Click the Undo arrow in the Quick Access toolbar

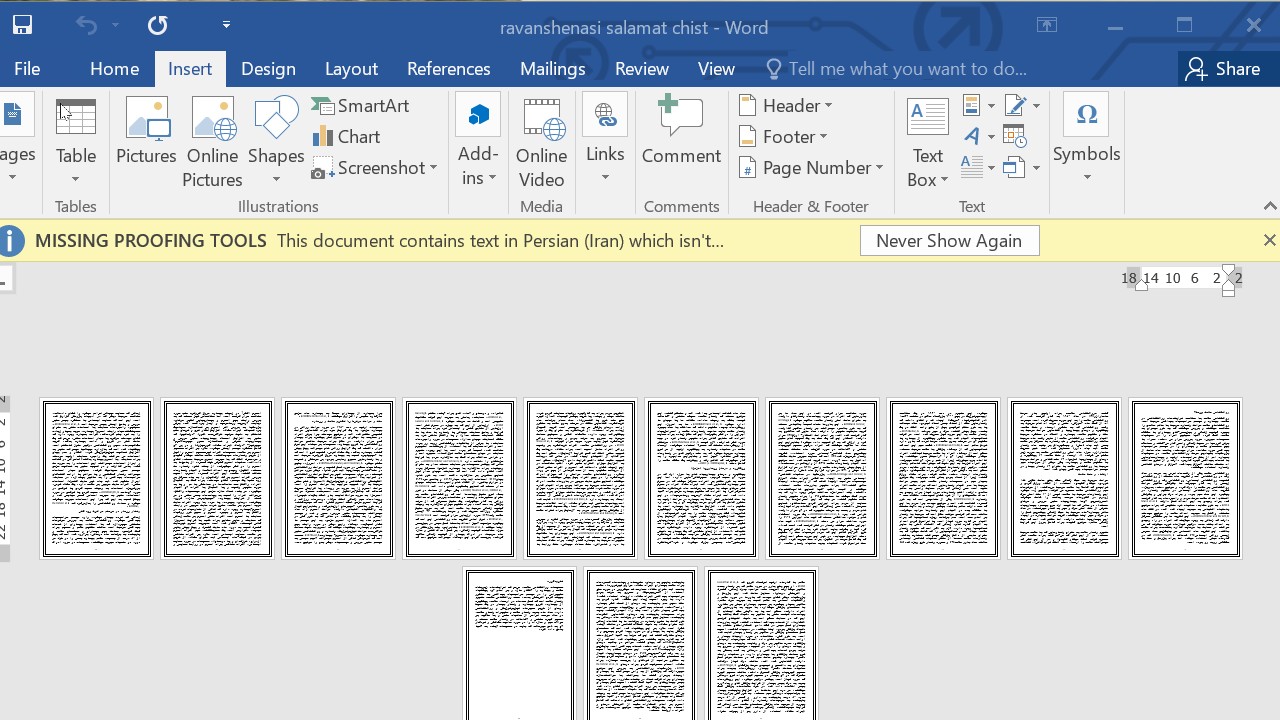tap(87, 26)
